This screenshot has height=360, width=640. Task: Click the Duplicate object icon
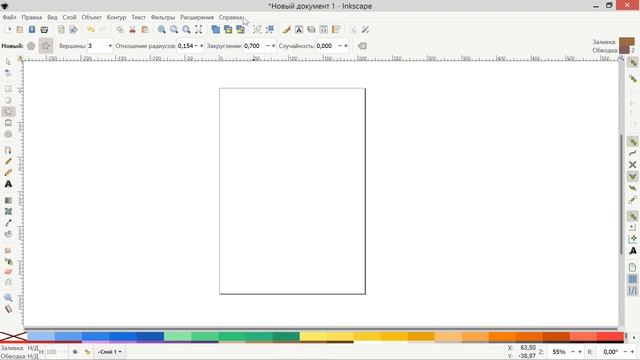click(x=216, y=29)
